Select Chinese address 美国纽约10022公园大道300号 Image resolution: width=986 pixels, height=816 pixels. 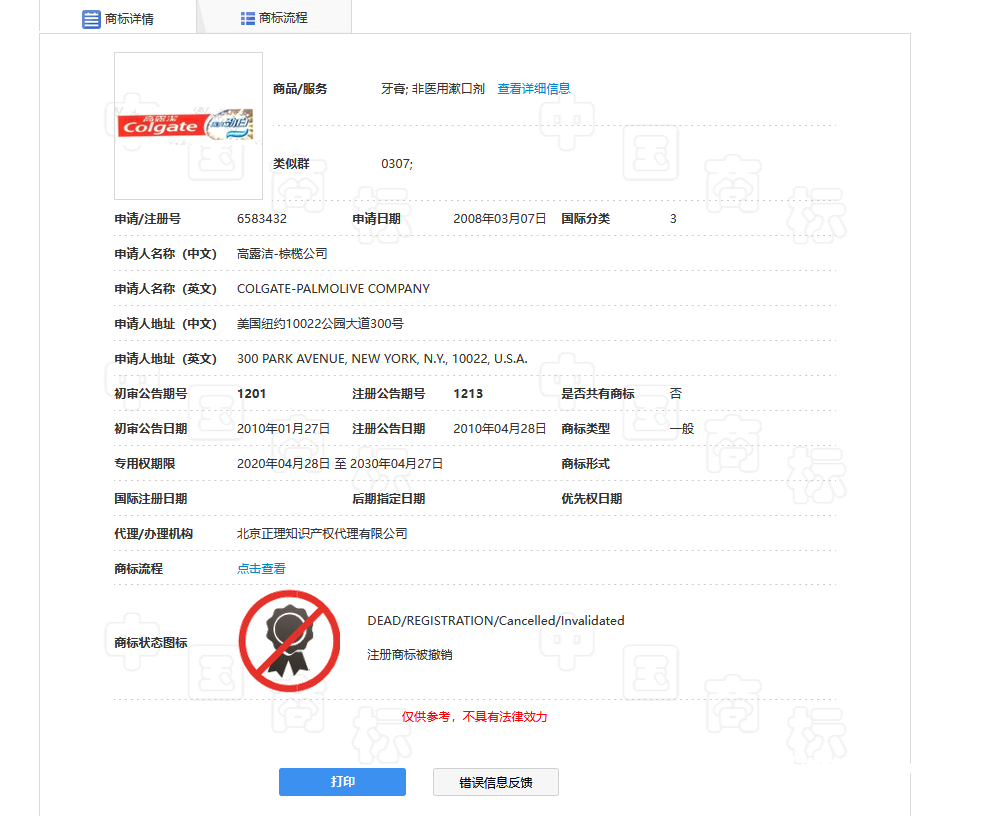click(x=320, y=324)
